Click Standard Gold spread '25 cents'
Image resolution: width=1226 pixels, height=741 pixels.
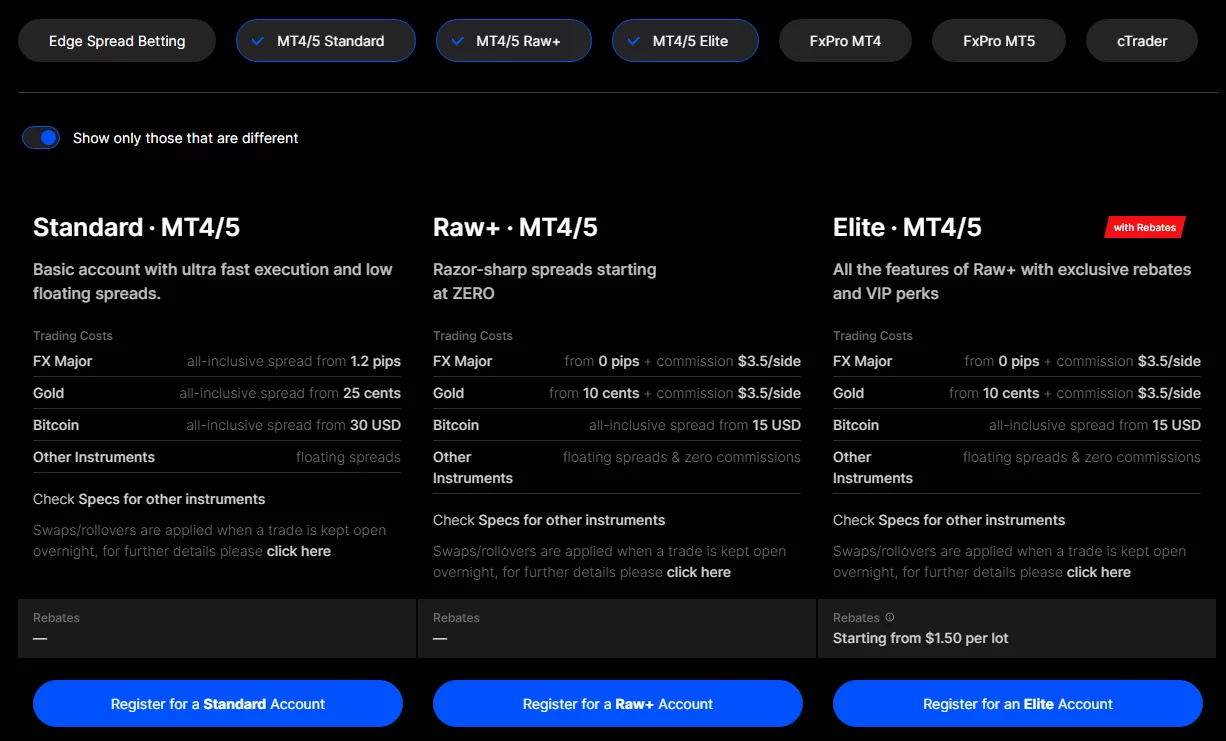(x=372, y=393)
